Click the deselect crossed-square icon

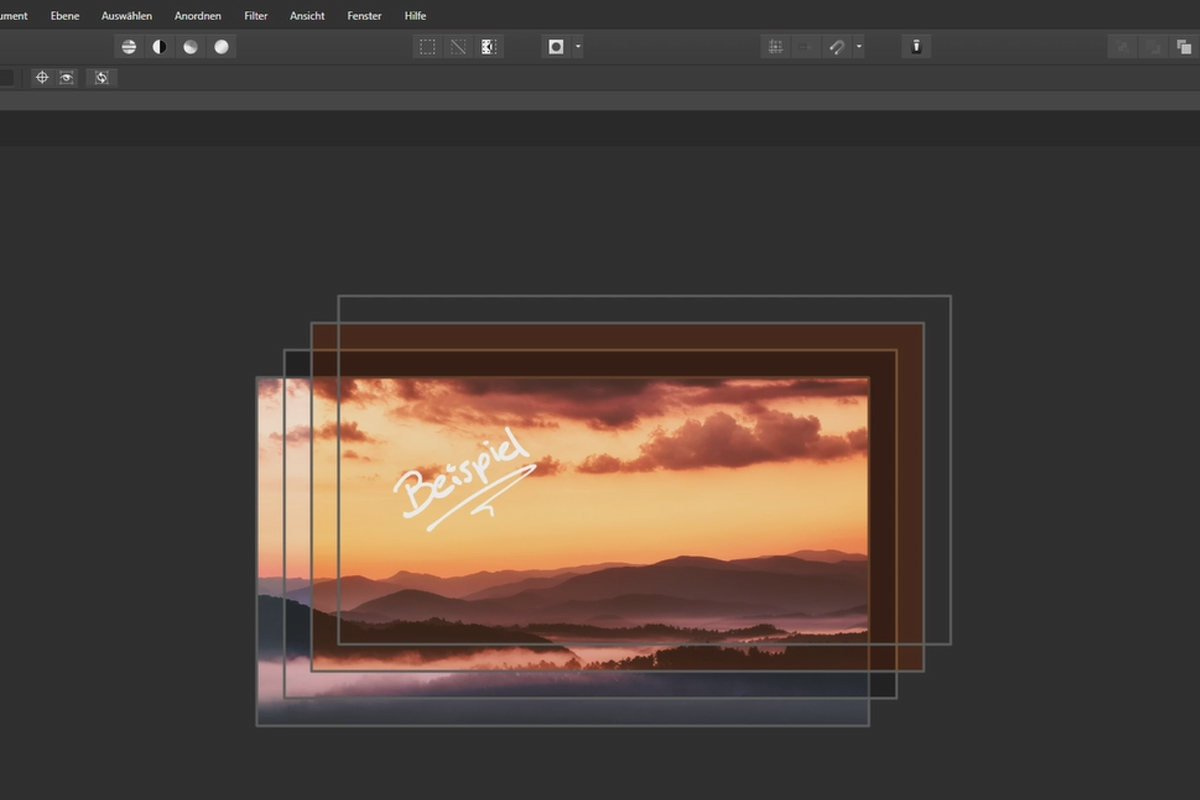pyautogui.click(x=458, y=47)
